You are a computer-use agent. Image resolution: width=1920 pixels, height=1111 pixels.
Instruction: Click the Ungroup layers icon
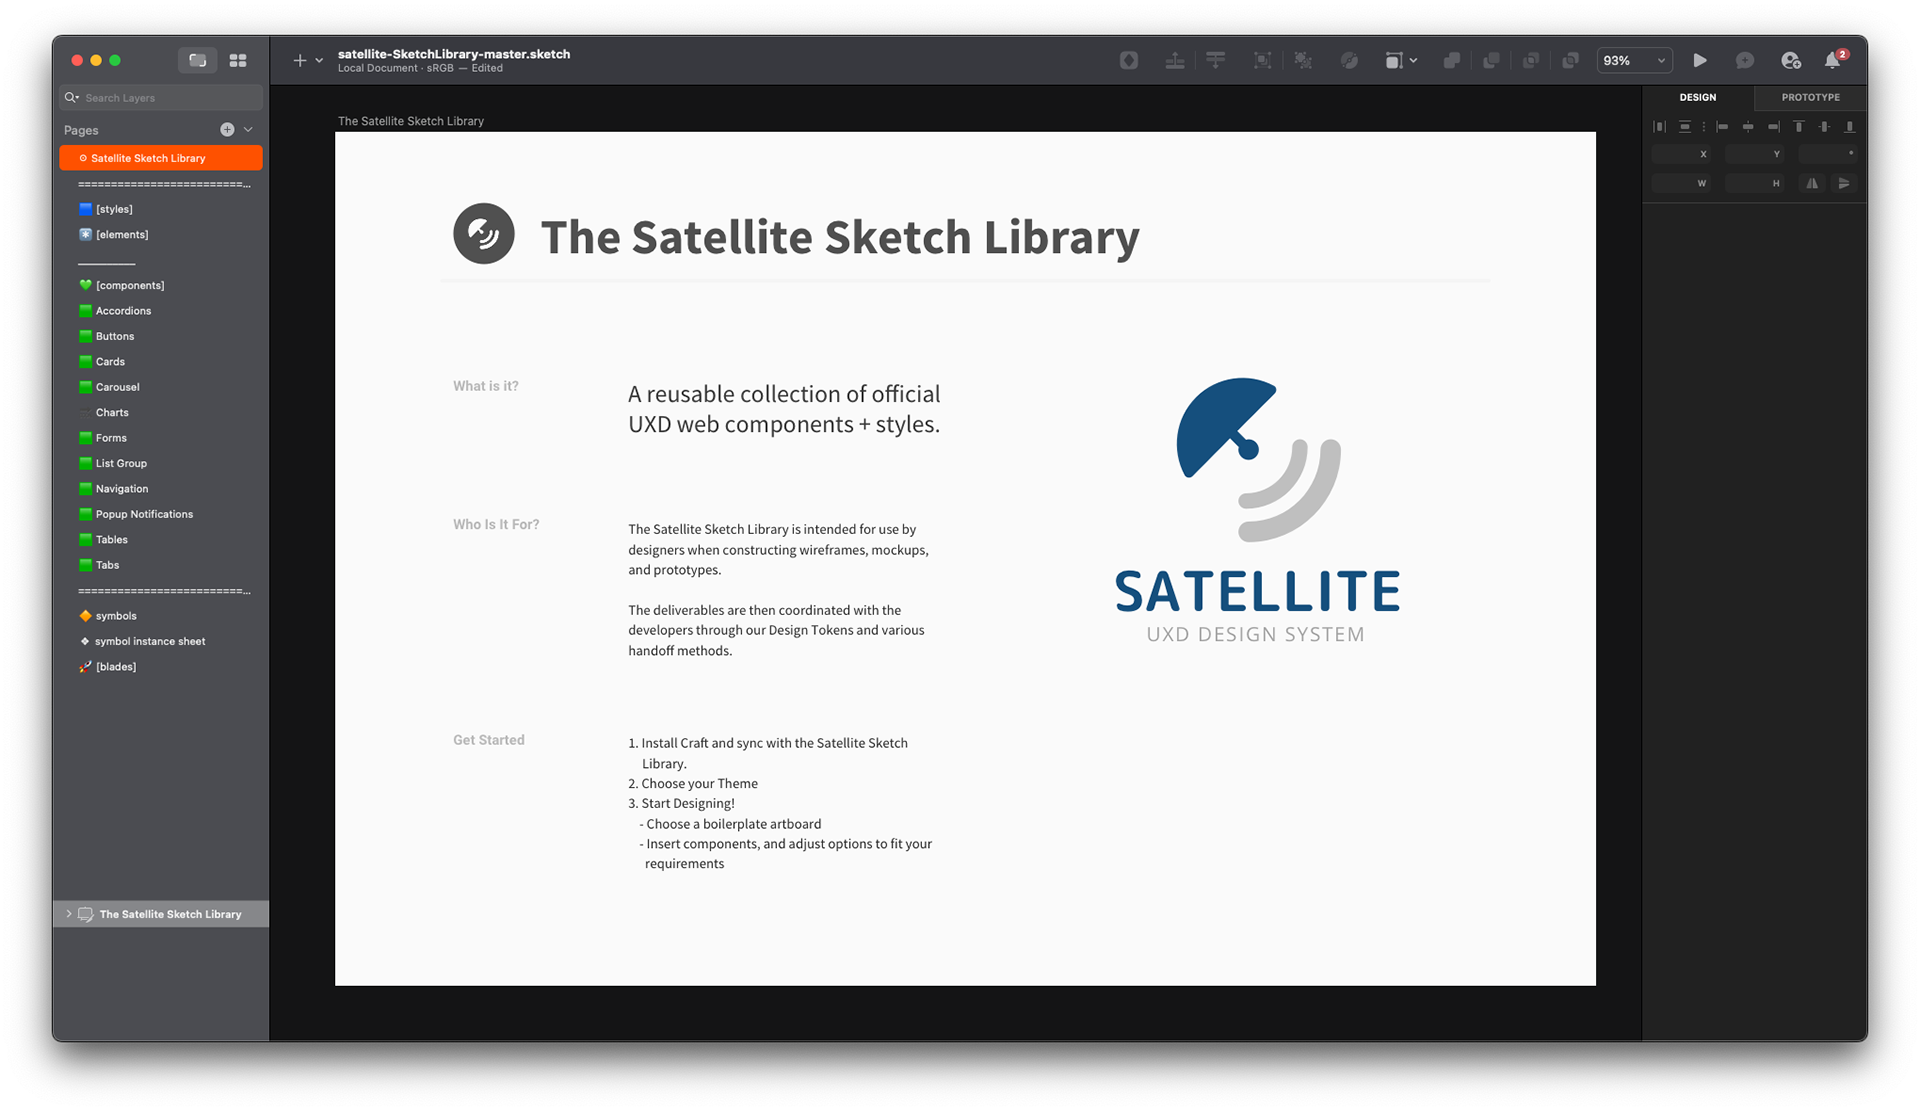click(1303, 60)
